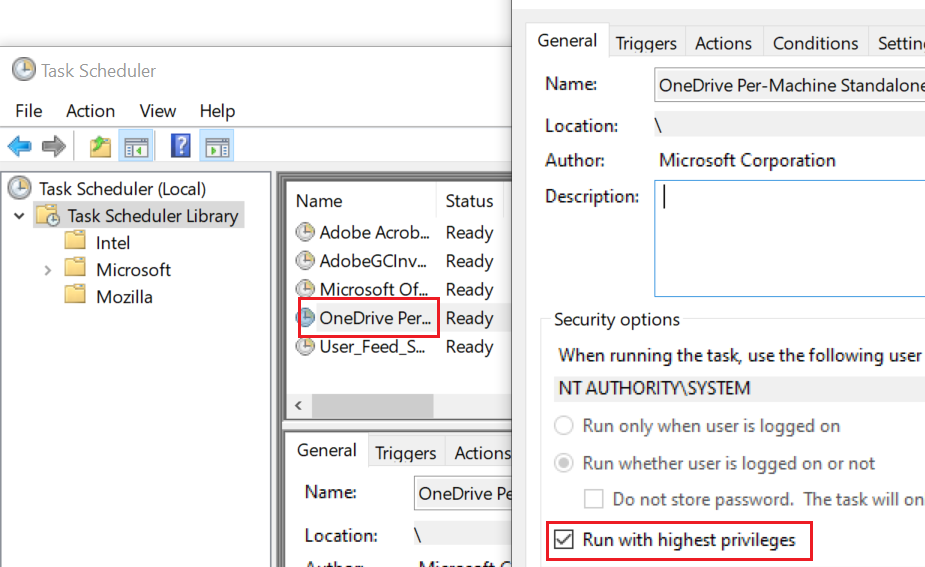Click the Task Scheduler clock icon in title bar
The height and width of the screenshot is (567, 925).
click(x=24, y=70)
